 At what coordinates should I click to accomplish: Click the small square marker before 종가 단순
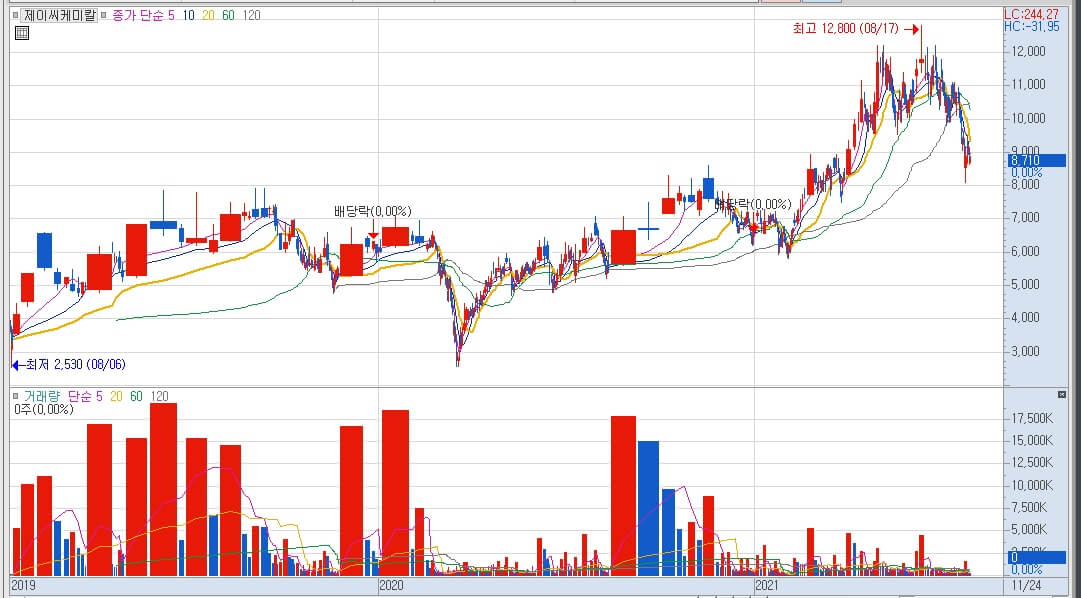click(x=105, y=15)
